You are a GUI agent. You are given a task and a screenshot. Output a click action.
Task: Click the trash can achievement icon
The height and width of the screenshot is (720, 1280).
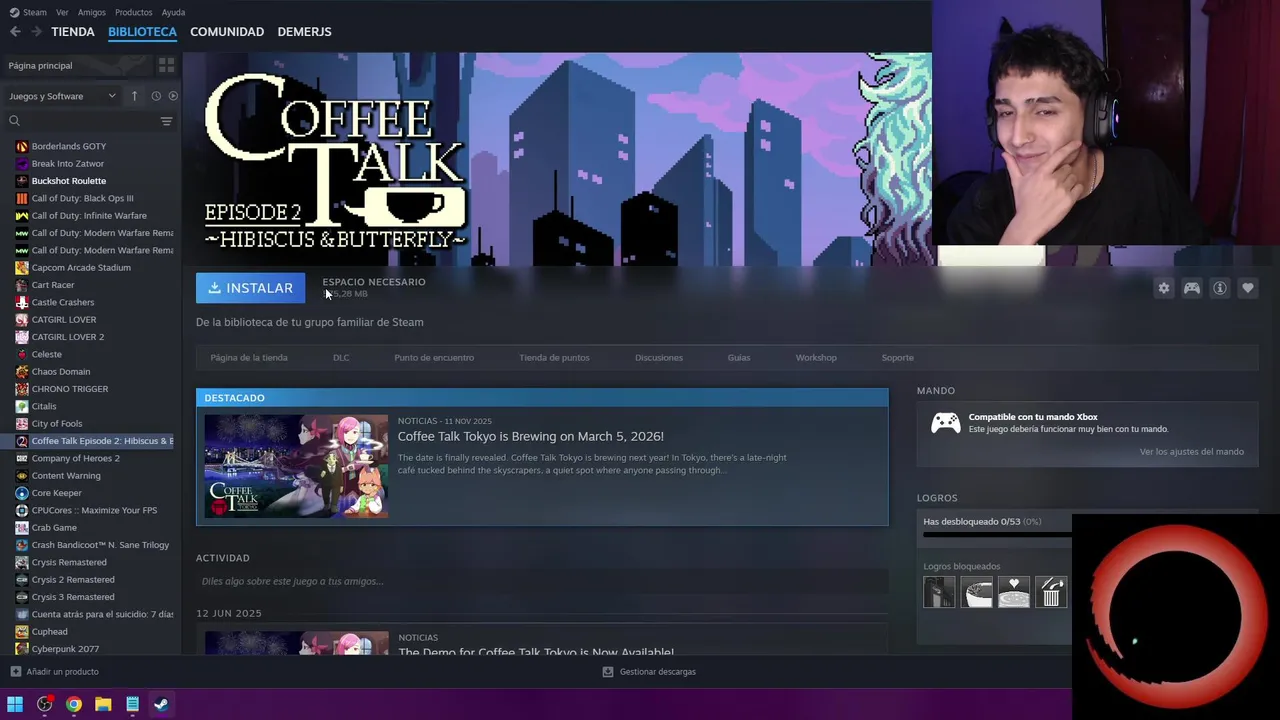coord(1051,592)
